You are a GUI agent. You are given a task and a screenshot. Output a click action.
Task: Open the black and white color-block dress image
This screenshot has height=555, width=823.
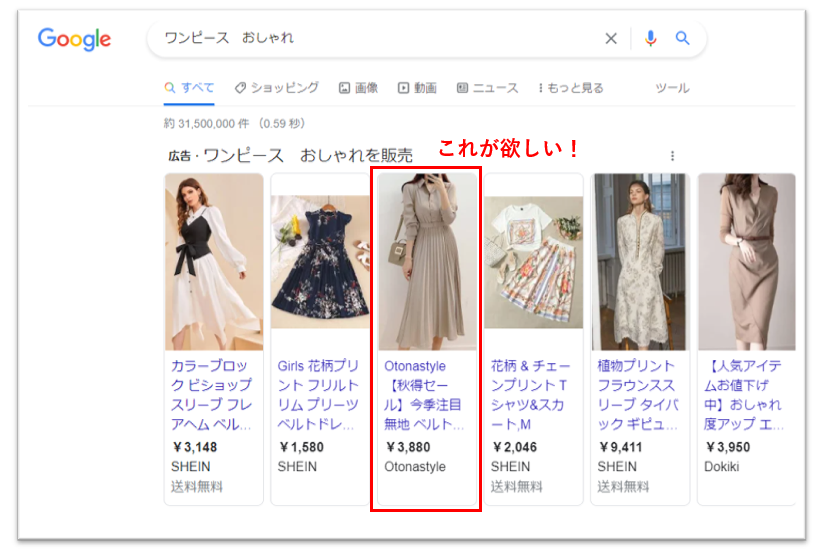tap(214, 262)
